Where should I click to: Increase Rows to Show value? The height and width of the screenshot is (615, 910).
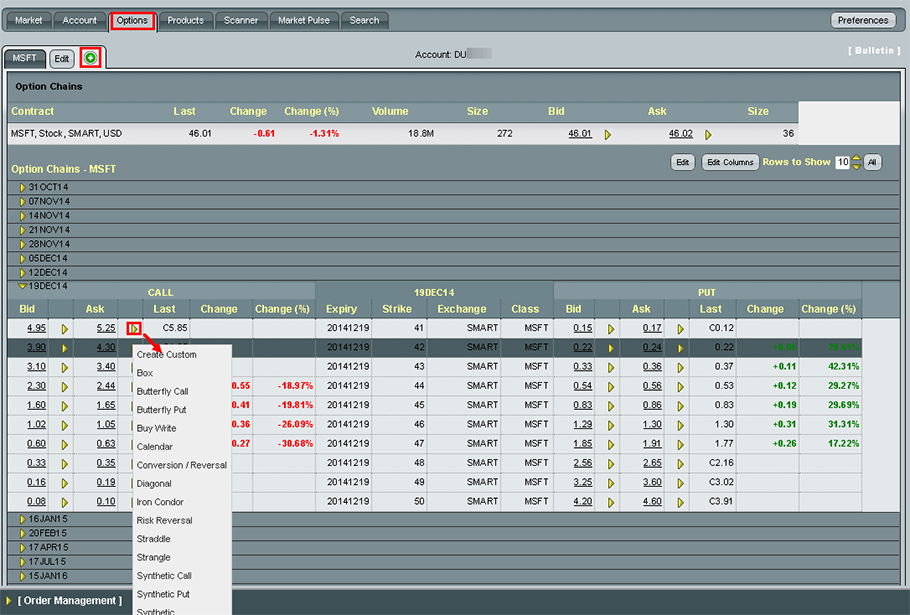[857, 158]
